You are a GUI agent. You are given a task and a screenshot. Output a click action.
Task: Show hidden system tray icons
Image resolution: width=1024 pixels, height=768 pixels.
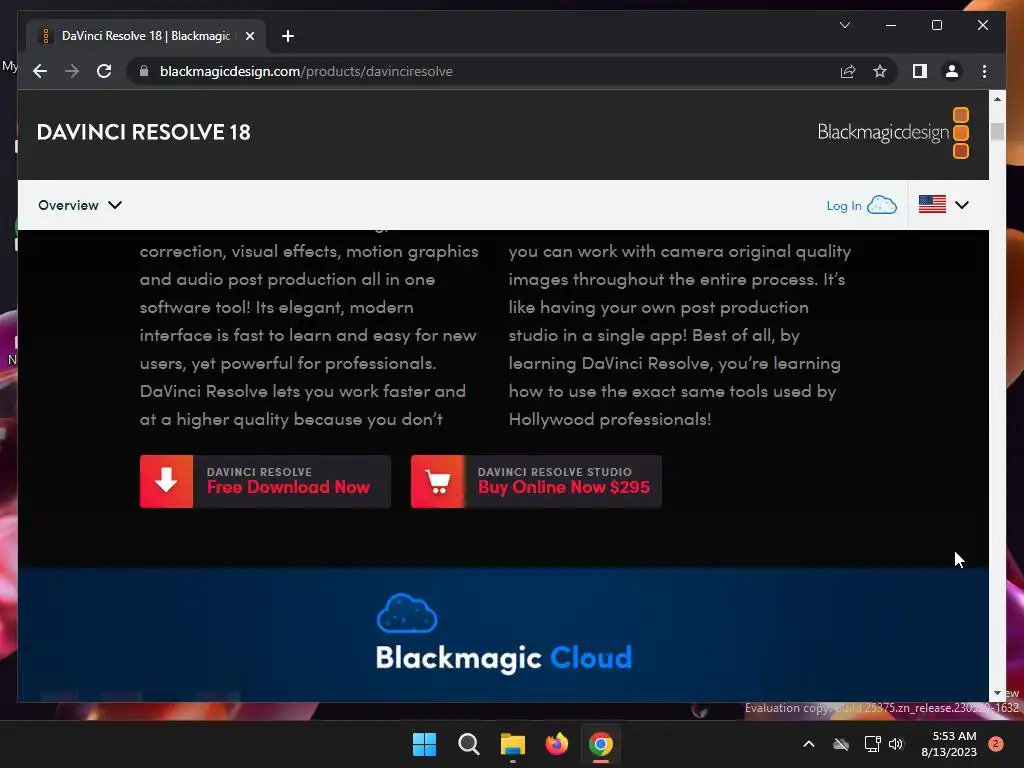tap(808, 744)
